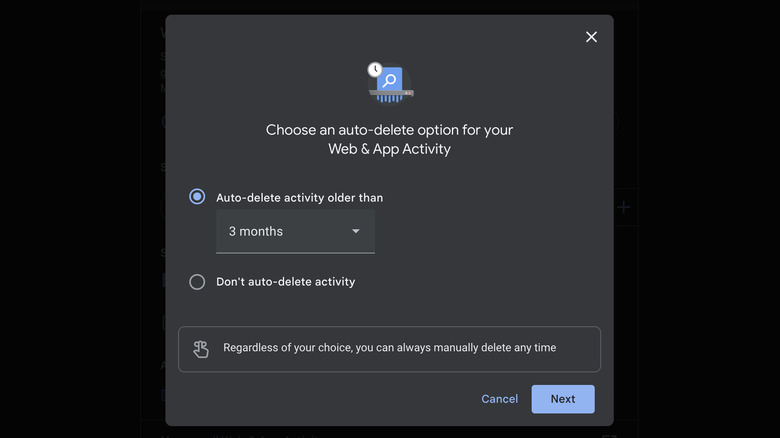
Task: Click the 'Auto-delete activity older than' label text
Action: pyautogui.click(x=299, y=198)
